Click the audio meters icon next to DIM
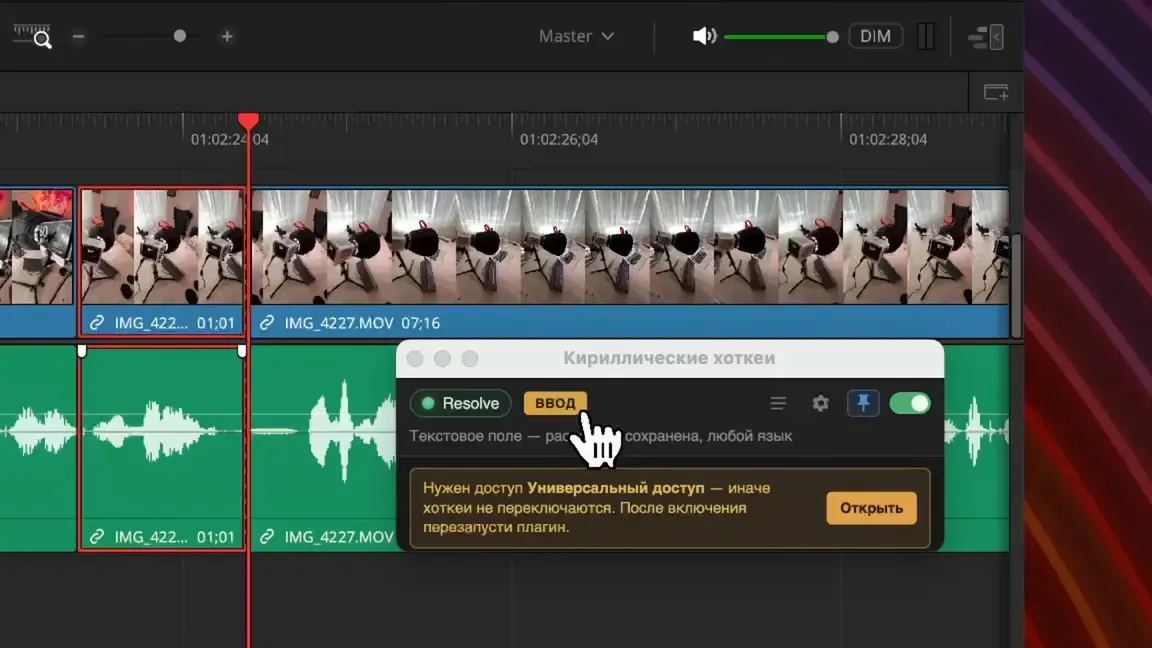Screen dimensions: 1152x648 tap(926, 36)
